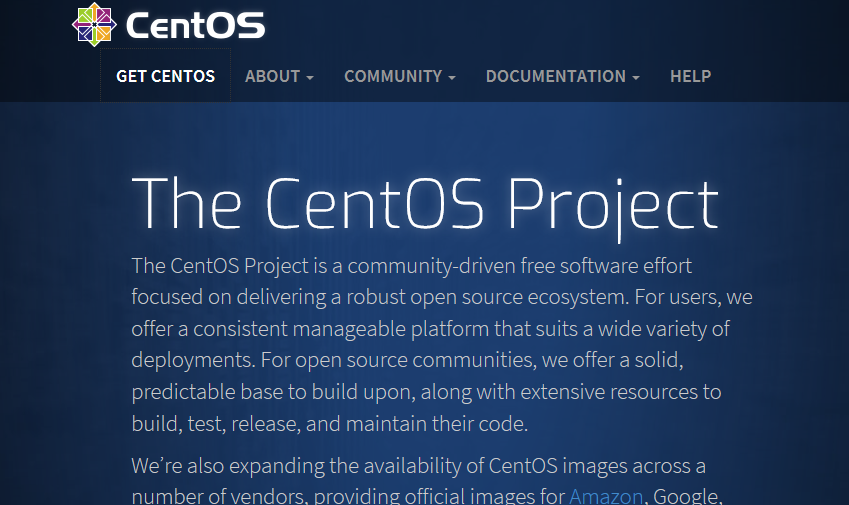Viewport: 849px width, 505px height.
Task: Click the text 'build, test, release, and maintain their code.'
Action: pos(329,424)
